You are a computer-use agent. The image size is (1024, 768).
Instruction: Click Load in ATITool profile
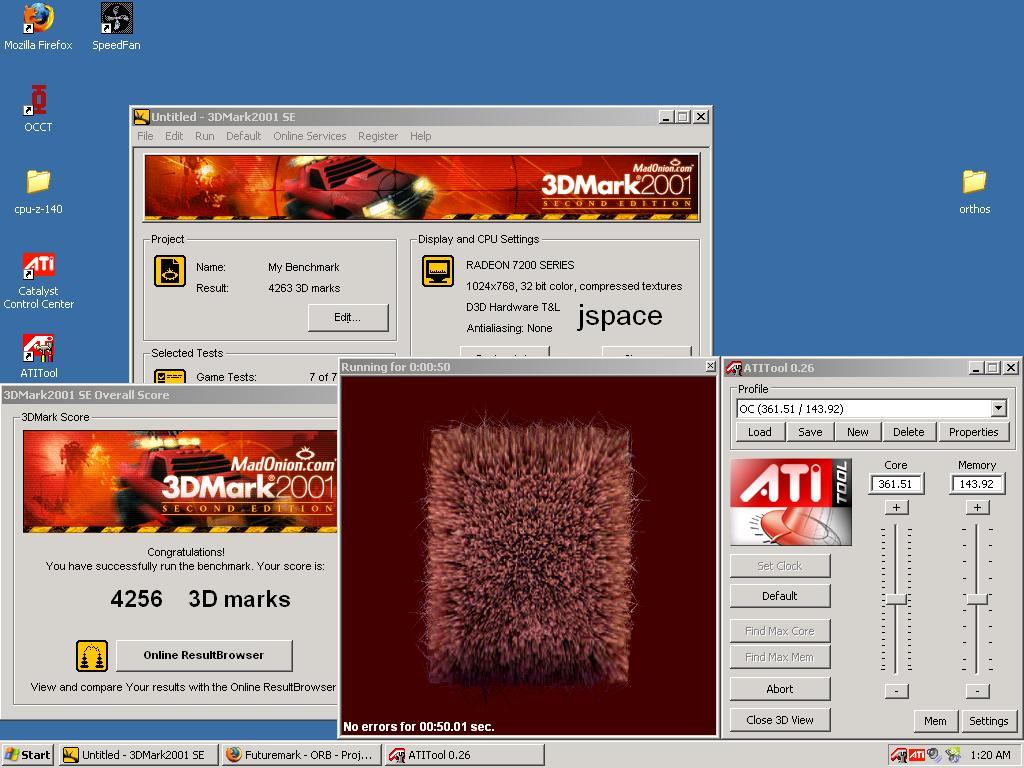760,432
